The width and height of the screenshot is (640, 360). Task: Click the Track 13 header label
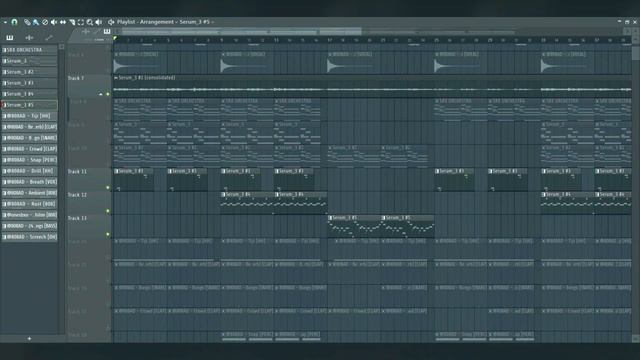77,218
